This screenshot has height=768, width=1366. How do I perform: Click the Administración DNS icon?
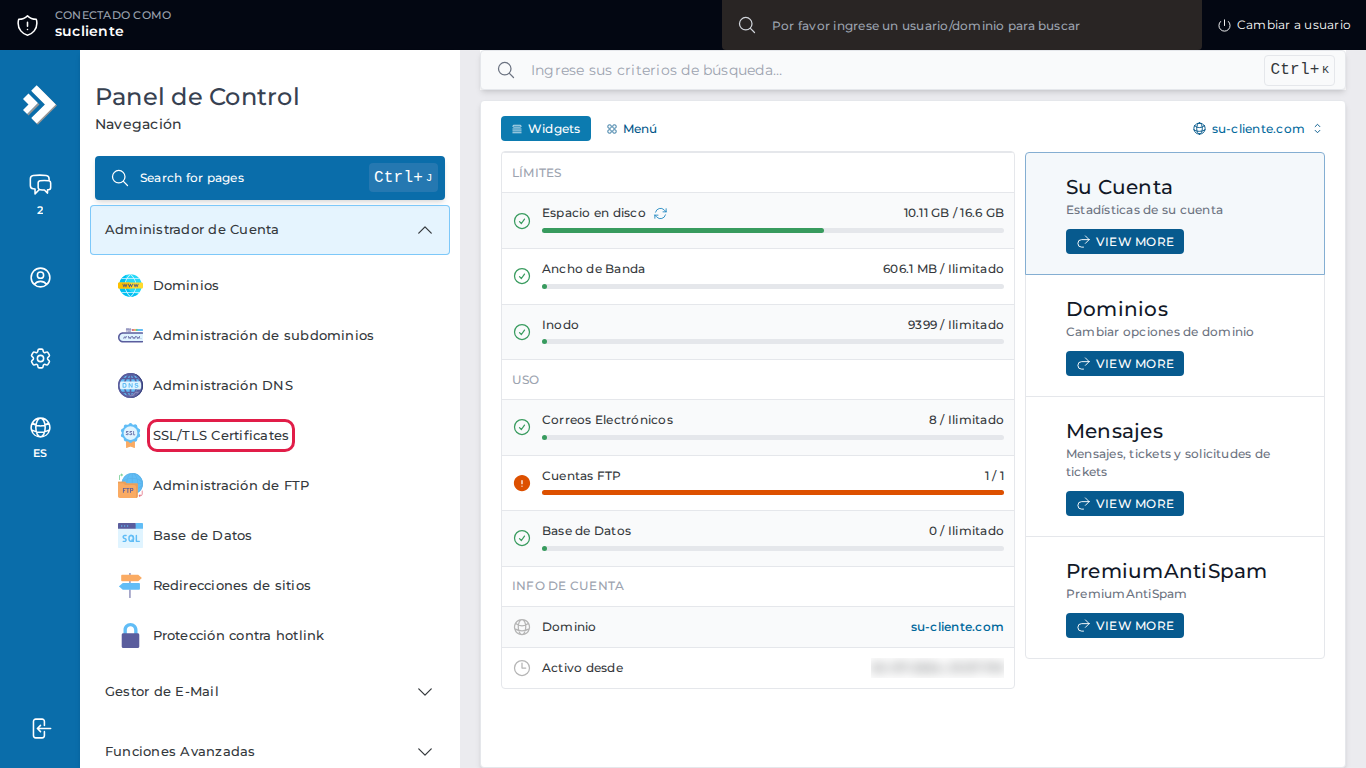[130, 386]
